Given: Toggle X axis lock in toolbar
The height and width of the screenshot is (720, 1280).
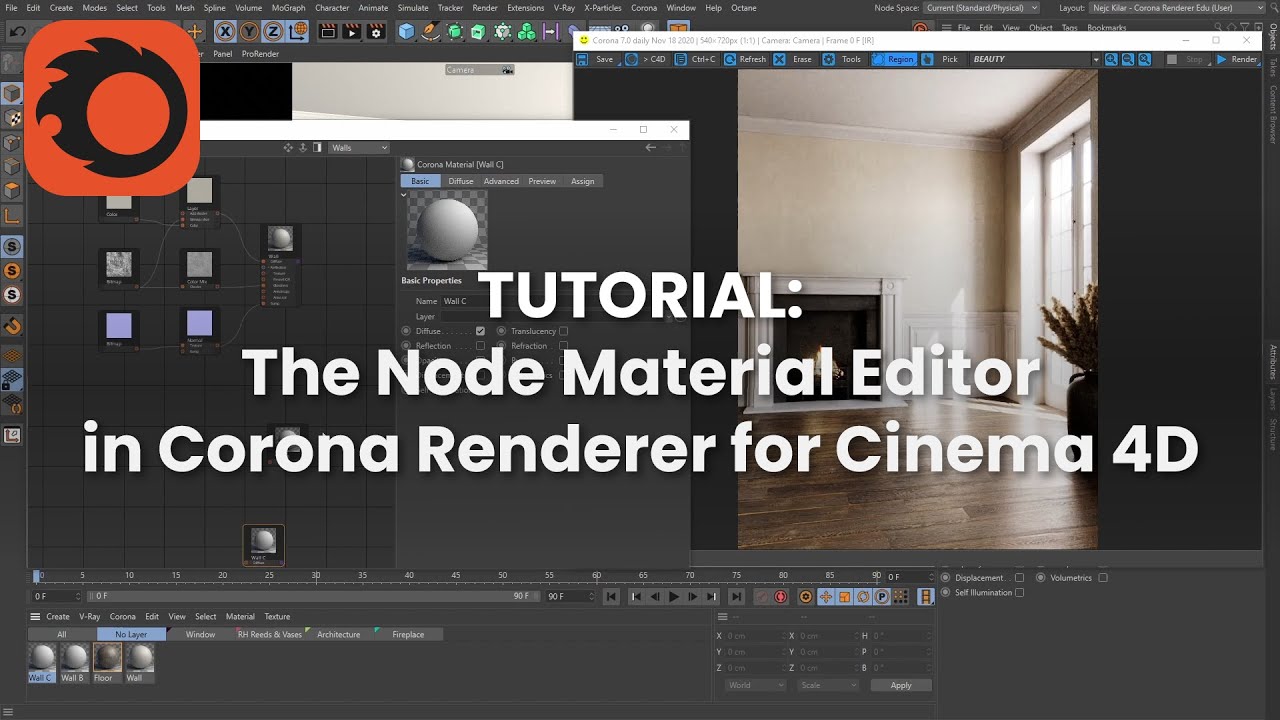Looking at the screenshot, I should pyautogui.click(x=225, y=32).
